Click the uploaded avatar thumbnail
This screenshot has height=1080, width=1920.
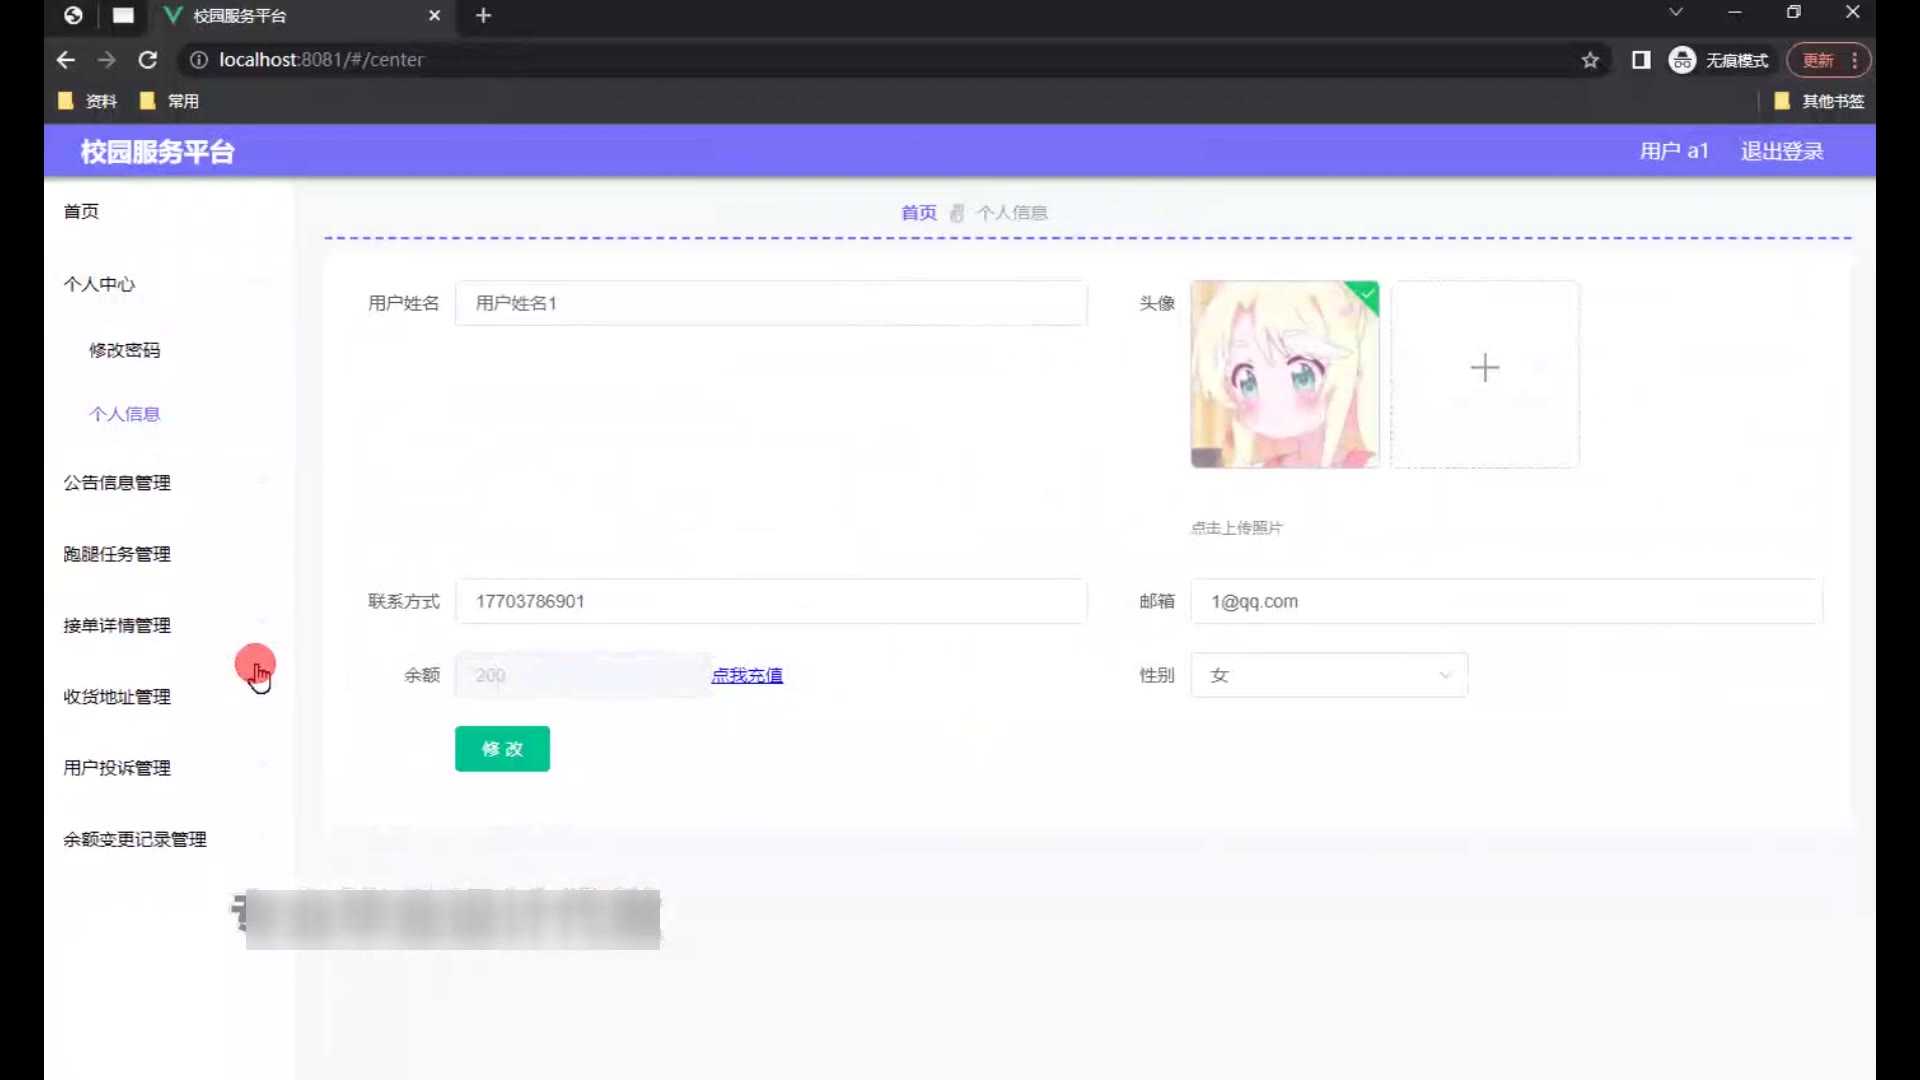point(1284,374)
